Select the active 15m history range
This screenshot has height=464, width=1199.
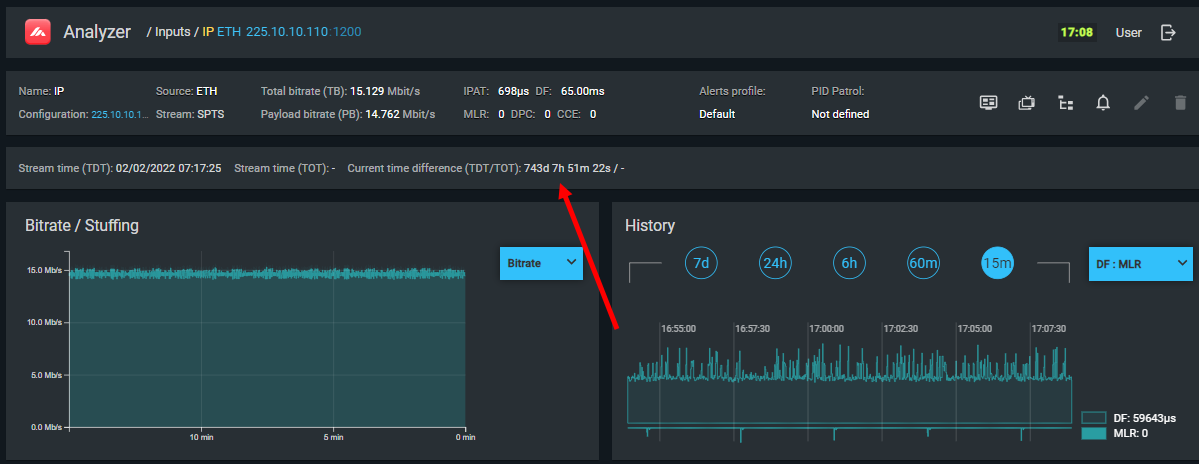coord(998,263)
